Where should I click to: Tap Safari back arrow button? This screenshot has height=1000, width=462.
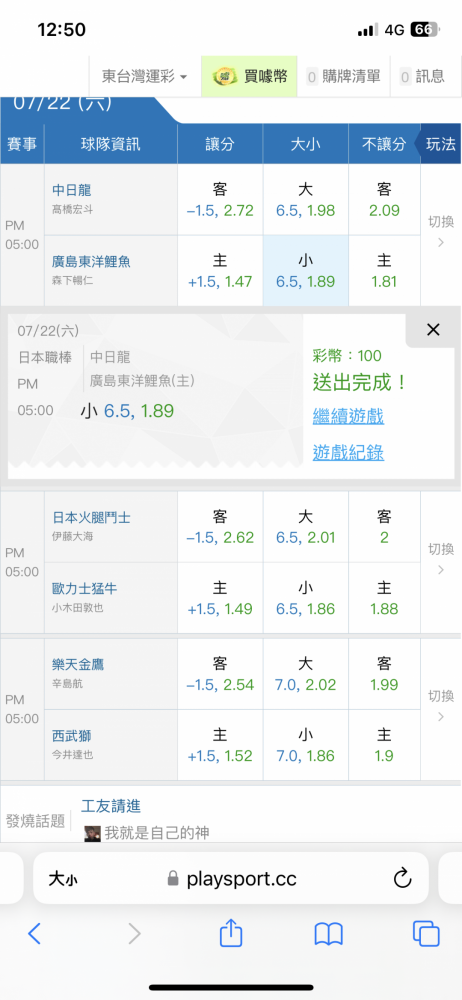(34, 934)
